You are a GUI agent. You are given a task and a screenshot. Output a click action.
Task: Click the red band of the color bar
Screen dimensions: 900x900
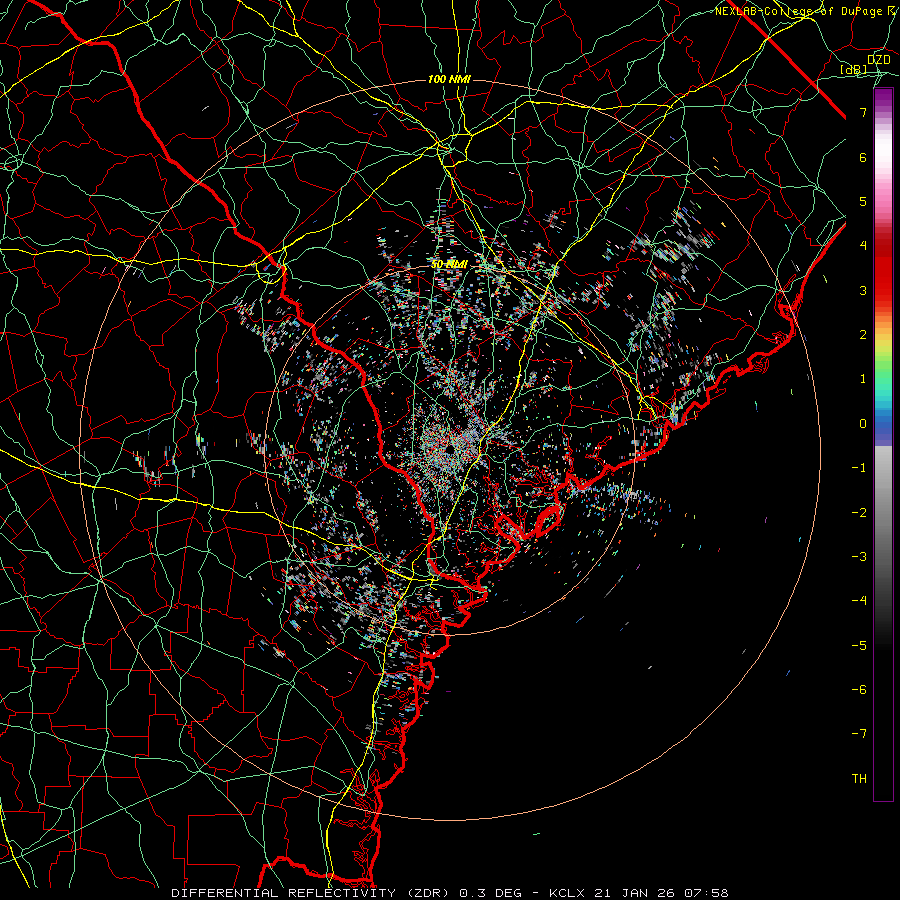pyautogui.click(x=883, y=270)
